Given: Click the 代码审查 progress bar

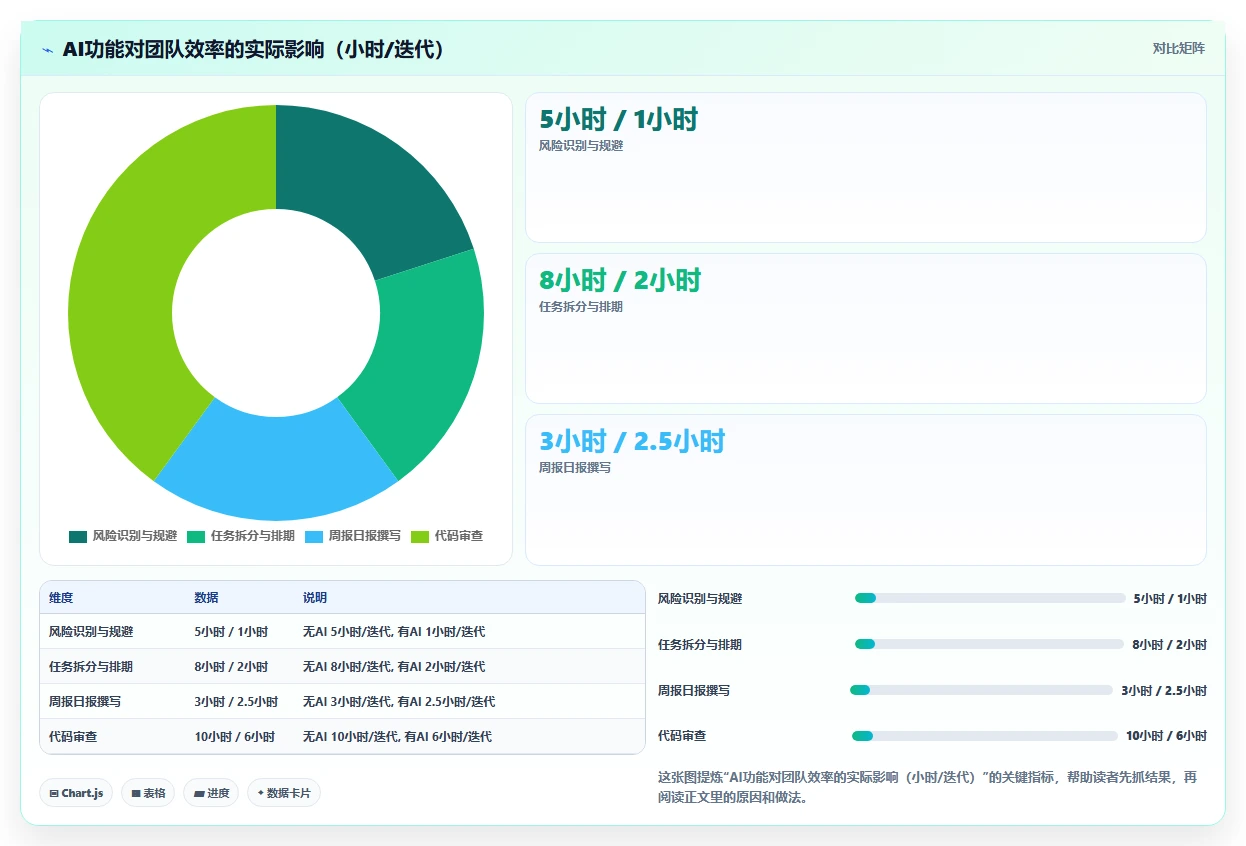Looking at the screenshot, I should pos(985,736).
